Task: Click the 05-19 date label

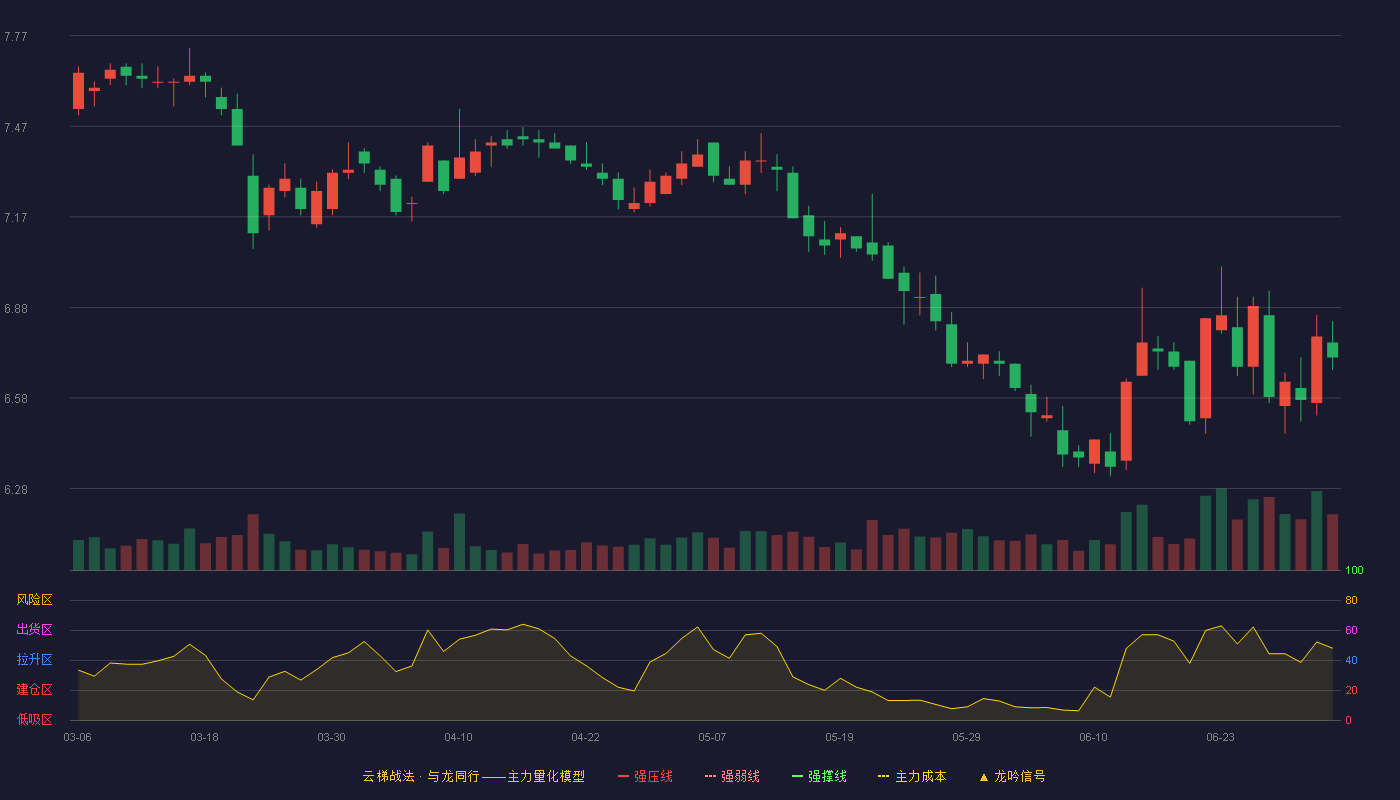Action: (839, 737)
